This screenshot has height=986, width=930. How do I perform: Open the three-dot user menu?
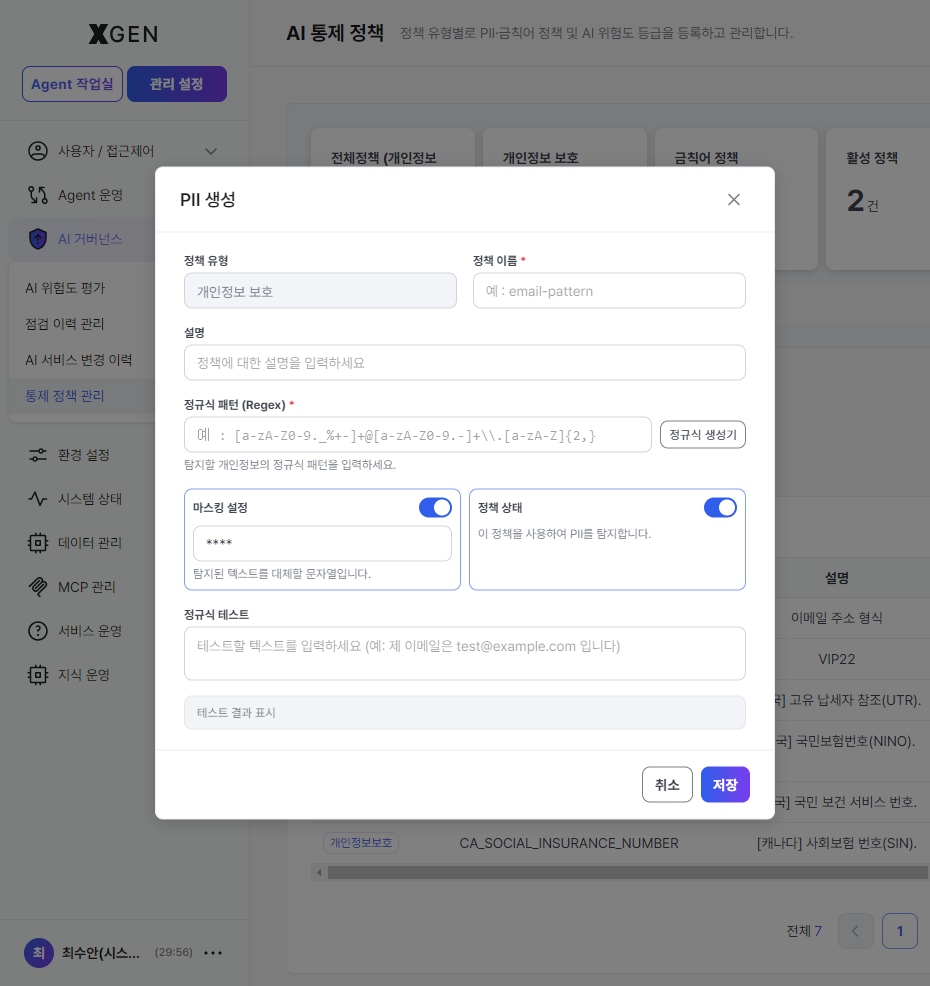pos(213,953)
